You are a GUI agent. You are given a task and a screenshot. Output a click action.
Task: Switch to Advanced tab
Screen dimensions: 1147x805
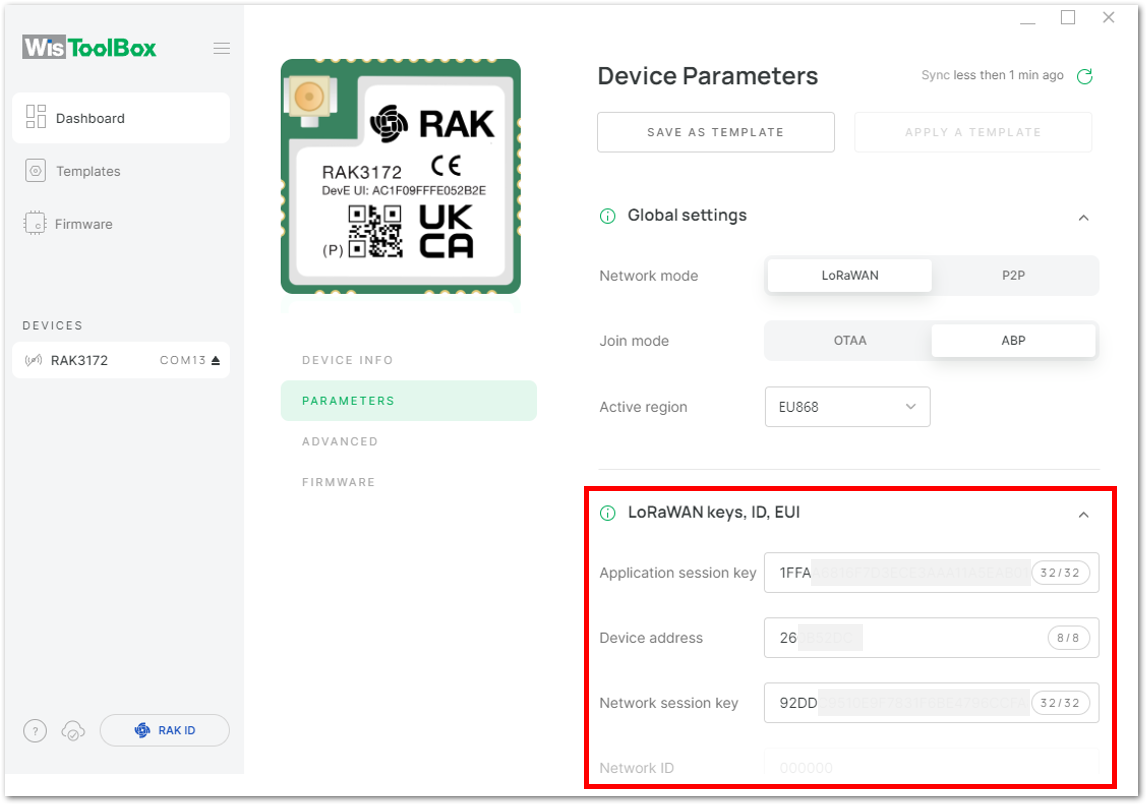(x=340, y=441)
